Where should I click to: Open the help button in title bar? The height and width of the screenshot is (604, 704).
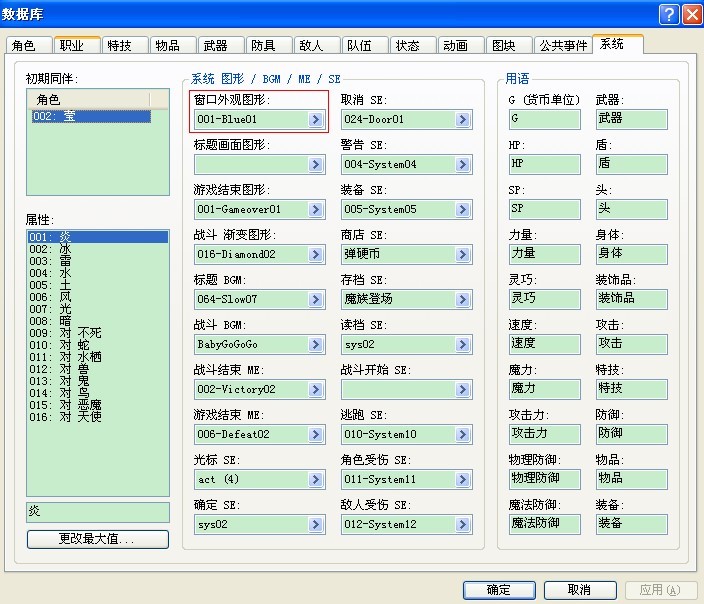click(669, 14)
